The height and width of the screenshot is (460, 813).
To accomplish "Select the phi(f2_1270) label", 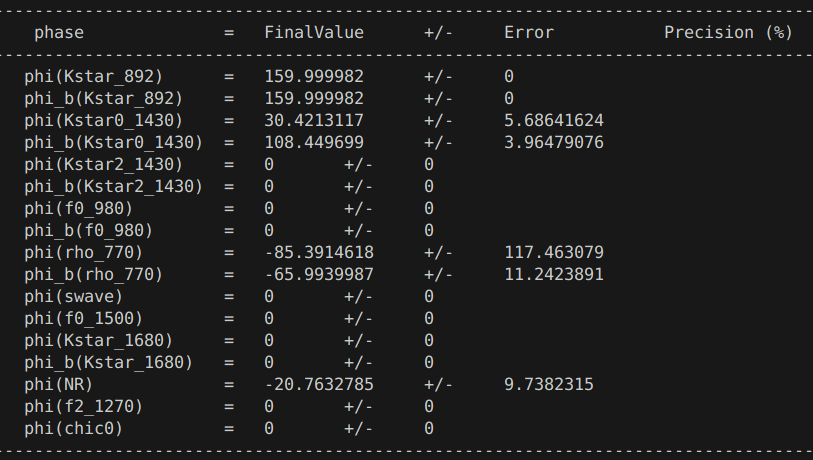I will (83, 407).
